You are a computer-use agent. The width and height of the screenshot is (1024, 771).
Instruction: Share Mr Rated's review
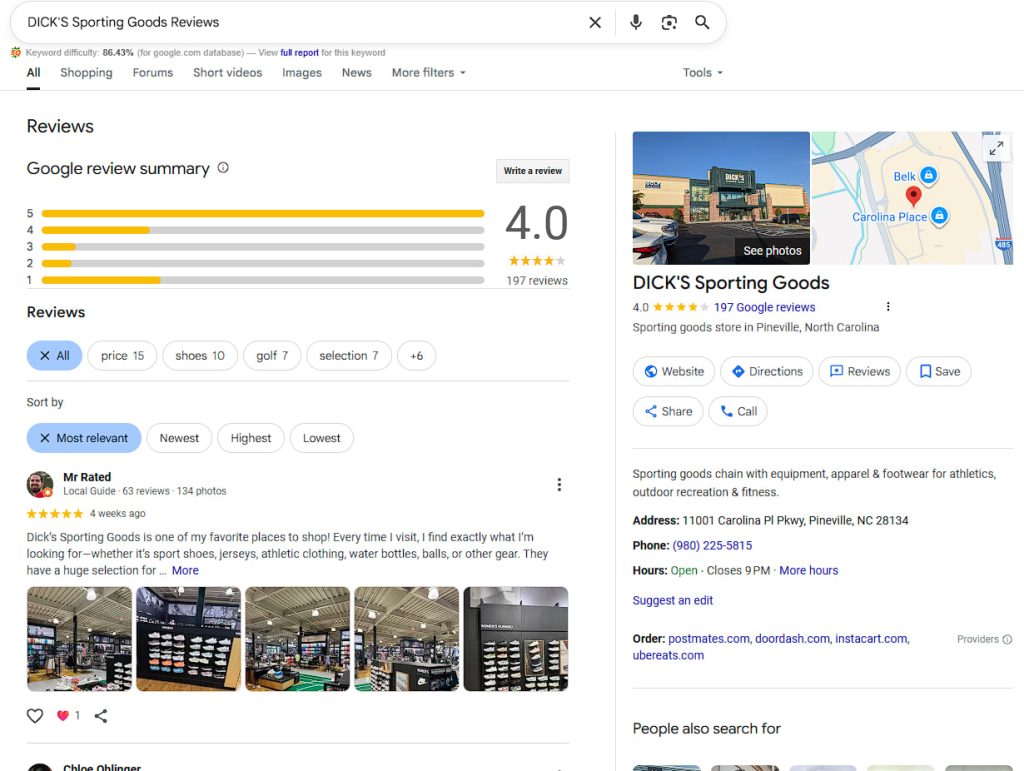tap(101, 716)
